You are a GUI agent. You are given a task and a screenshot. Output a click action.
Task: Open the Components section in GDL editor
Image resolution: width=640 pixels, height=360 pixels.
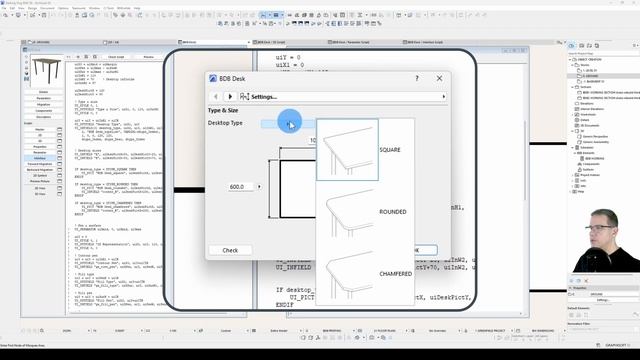44,111
